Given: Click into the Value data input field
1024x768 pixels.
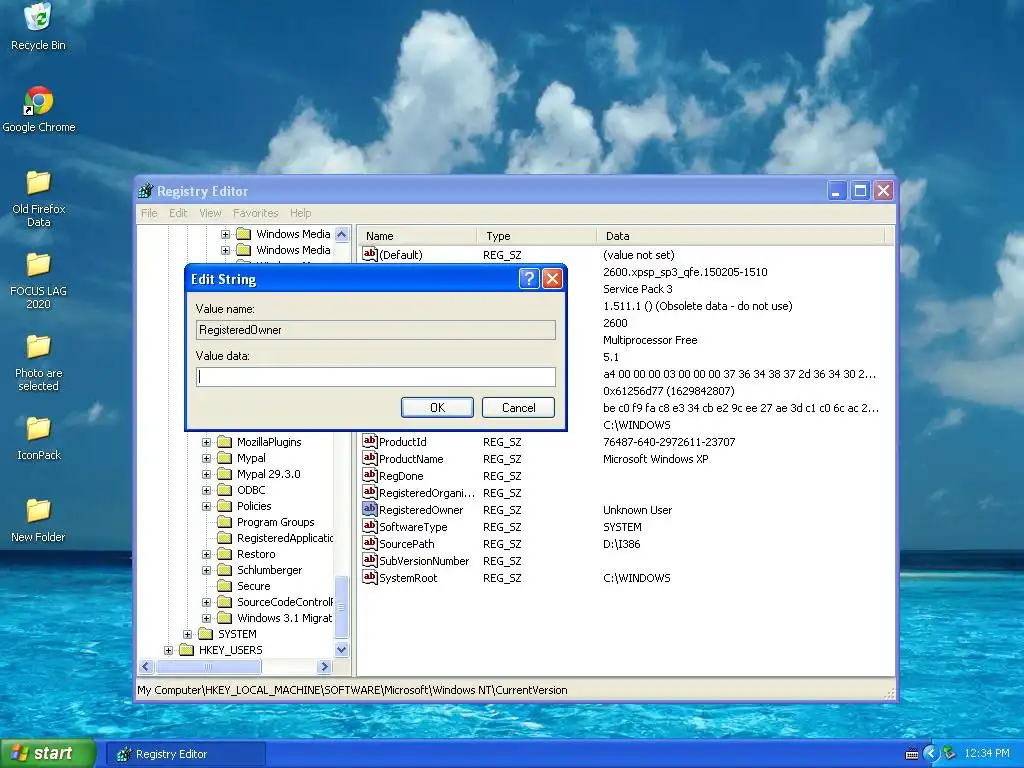Looking at the screenshot, I should pyautogui.click(x=376, y=377).
